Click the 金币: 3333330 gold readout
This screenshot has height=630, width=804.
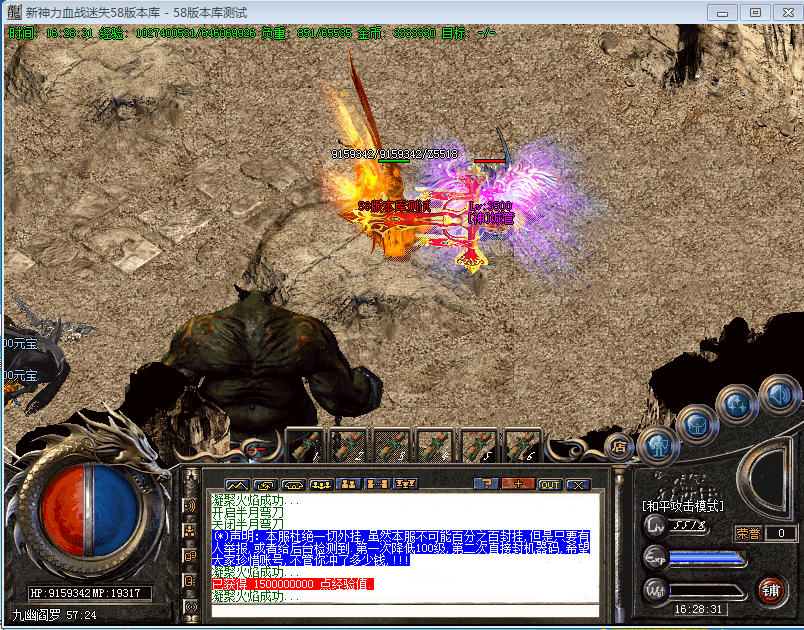click(396, 34)
